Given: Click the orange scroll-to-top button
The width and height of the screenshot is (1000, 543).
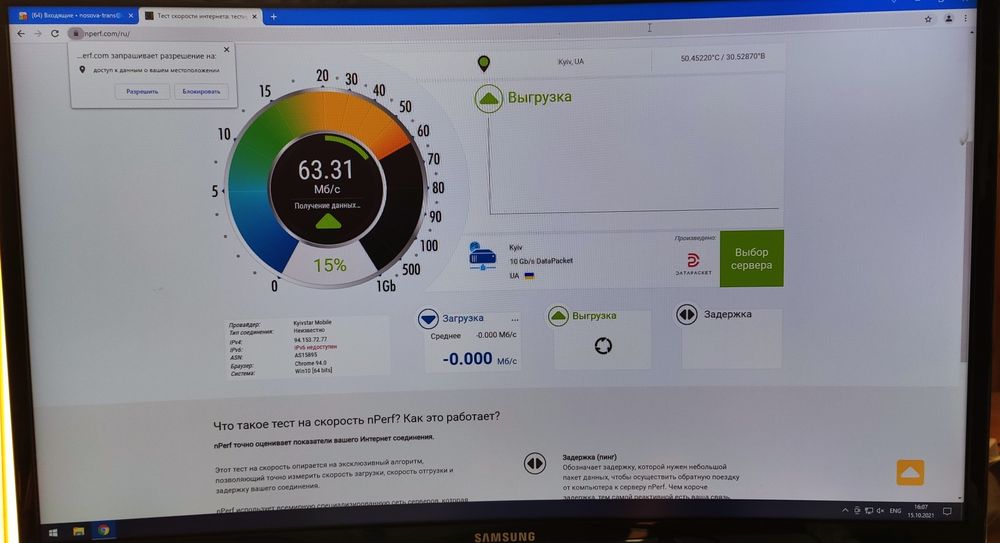Looking at the screenshot, I should pyautogui.click(x=910, y=473).
